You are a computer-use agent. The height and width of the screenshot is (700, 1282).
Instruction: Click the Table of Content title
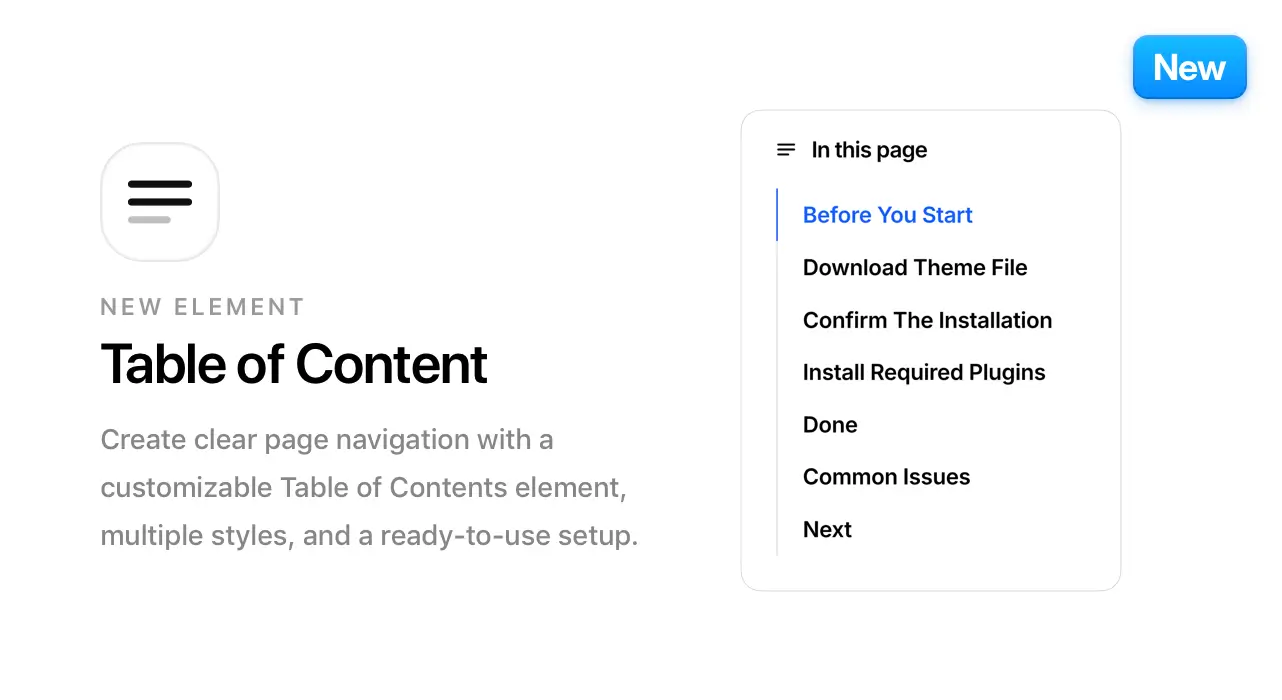(x=294, y=363)
